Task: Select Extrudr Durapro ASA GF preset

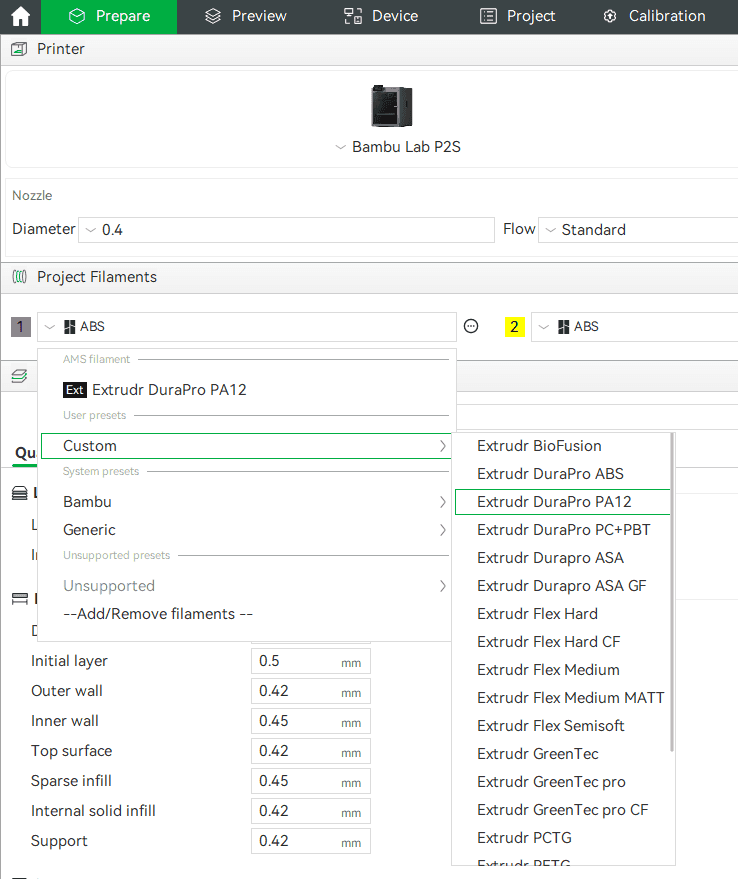Action: click(562, 586)
